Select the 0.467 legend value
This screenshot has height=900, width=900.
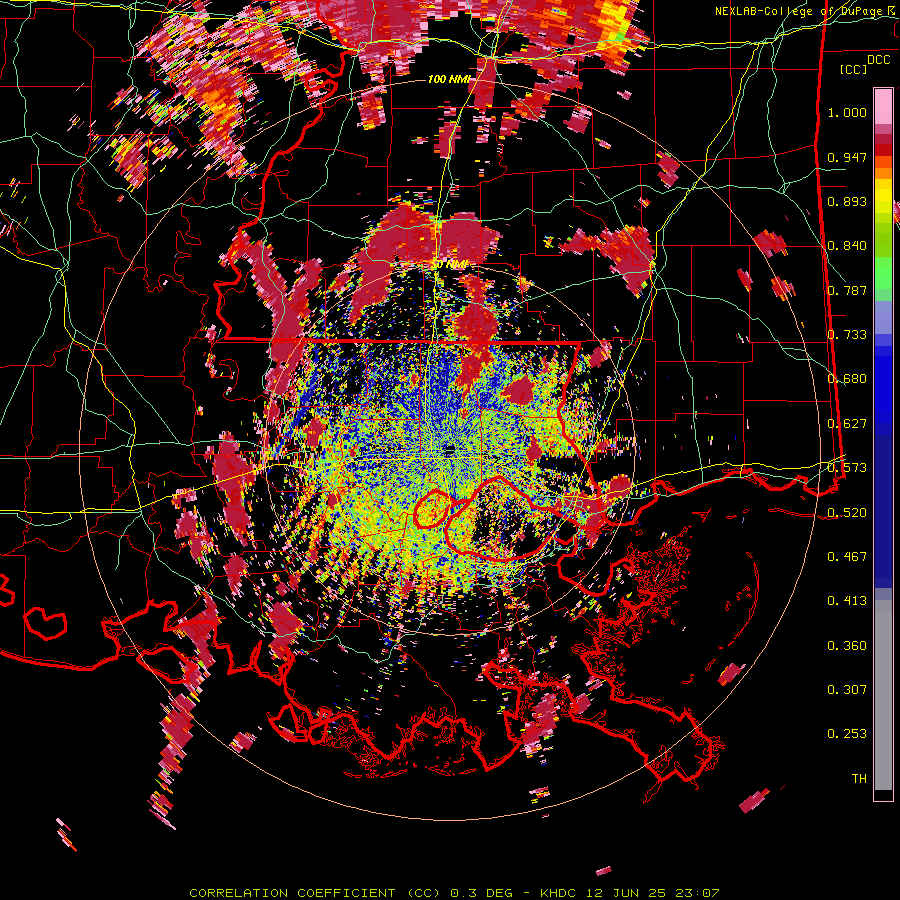[847, 557]
